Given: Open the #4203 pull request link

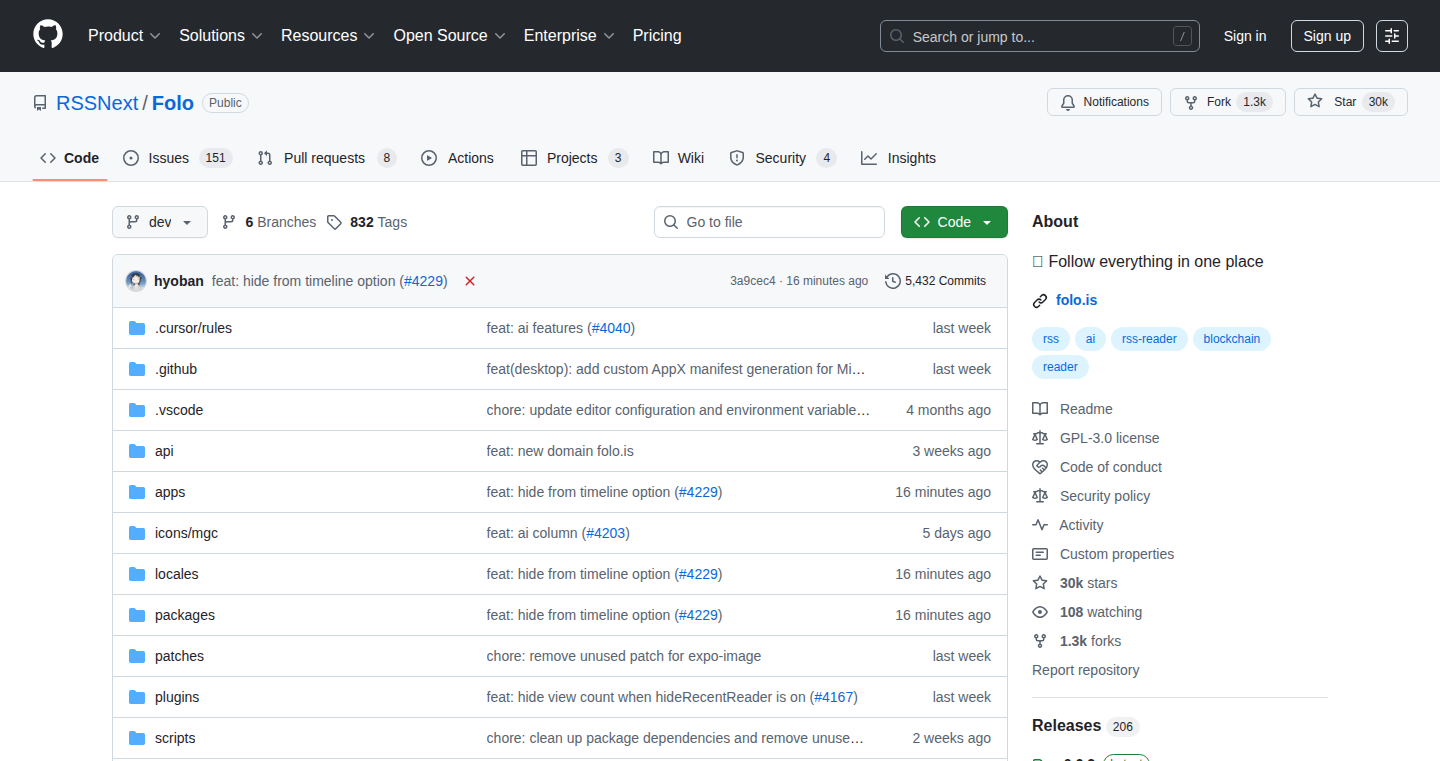Looking at the screenshot, I should click(x=606, y=533).
